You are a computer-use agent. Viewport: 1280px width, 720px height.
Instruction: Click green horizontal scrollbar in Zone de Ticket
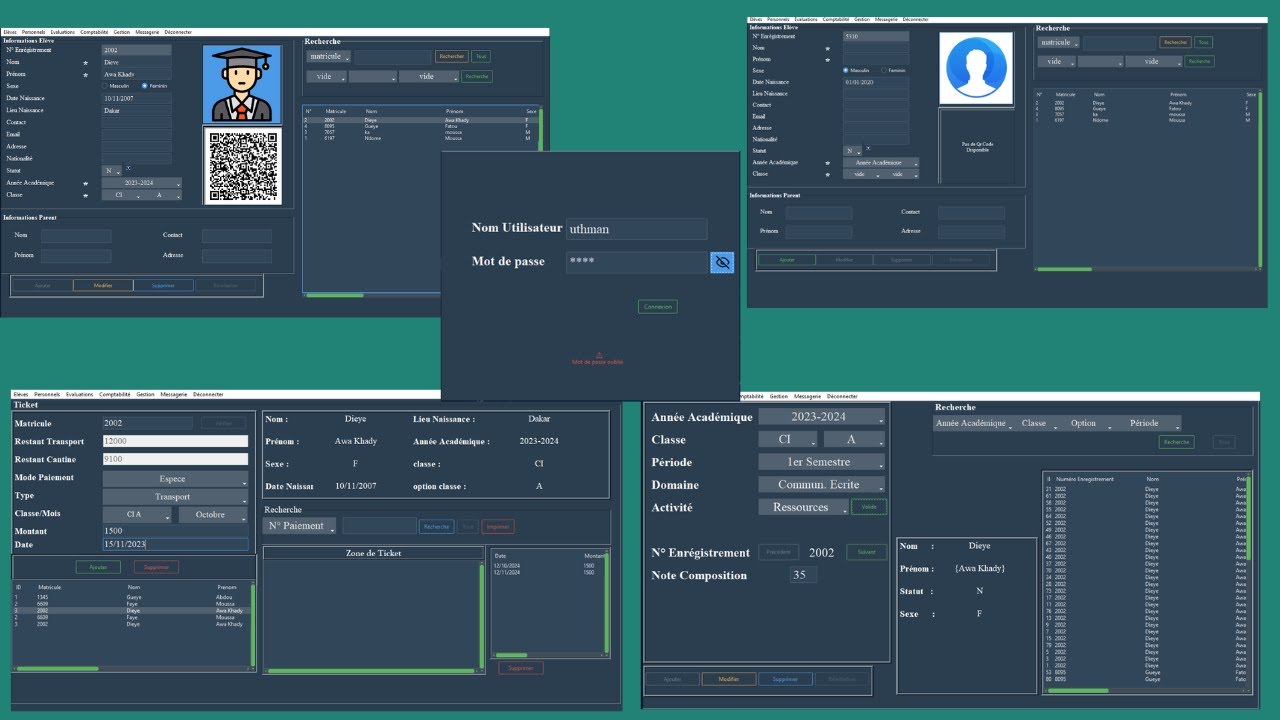coord(373,670)
